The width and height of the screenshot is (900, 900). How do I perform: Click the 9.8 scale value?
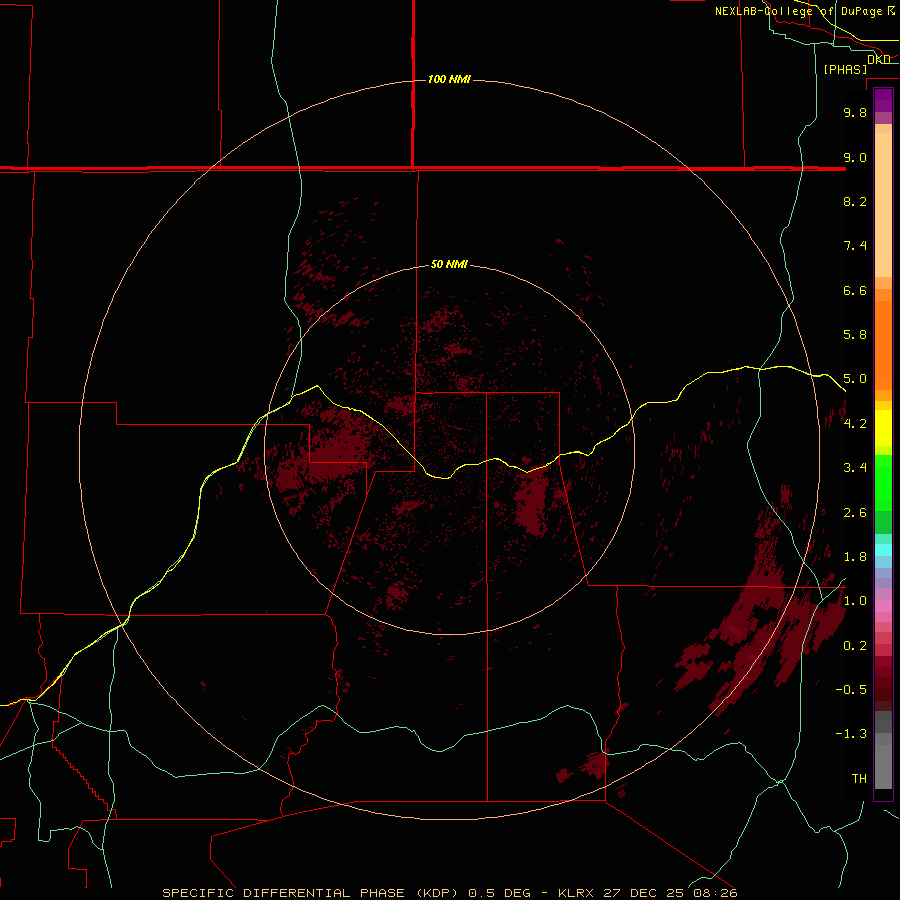(x=855, y=112)
